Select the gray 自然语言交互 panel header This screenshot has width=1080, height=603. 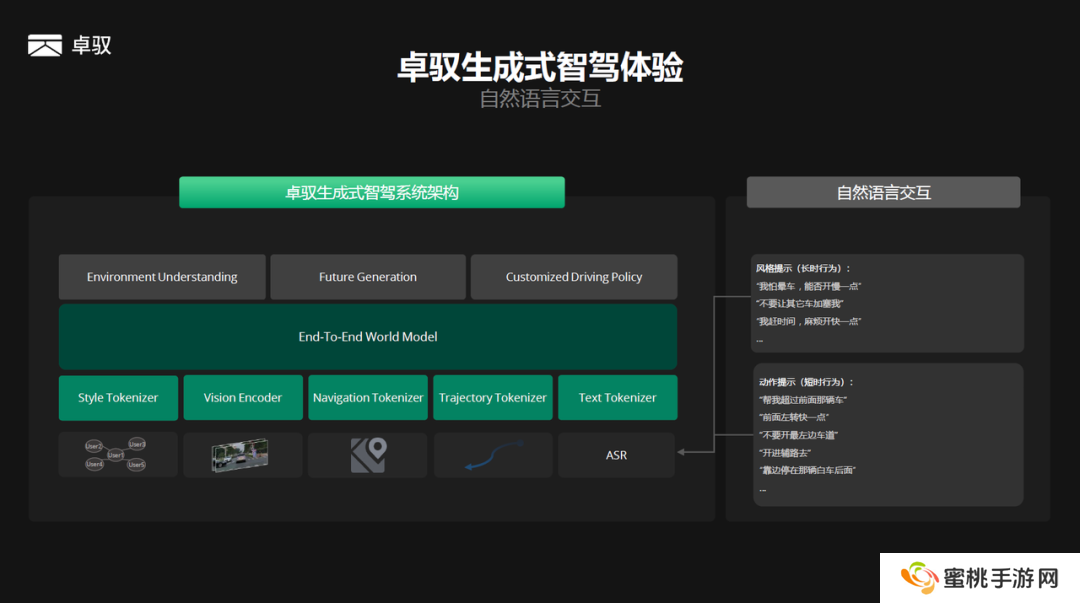[883, 192]
